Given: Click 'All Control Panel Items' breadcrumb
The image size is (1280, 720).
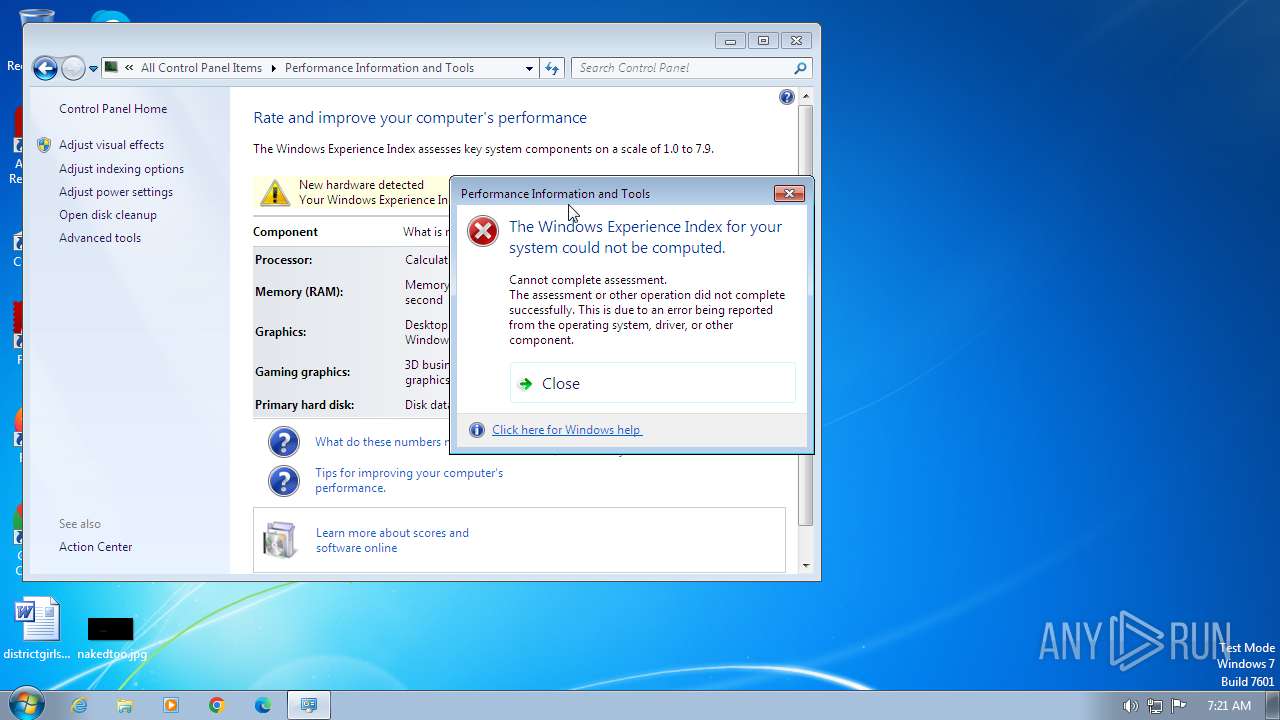Looking at the screenshot, I should (201, 68).
